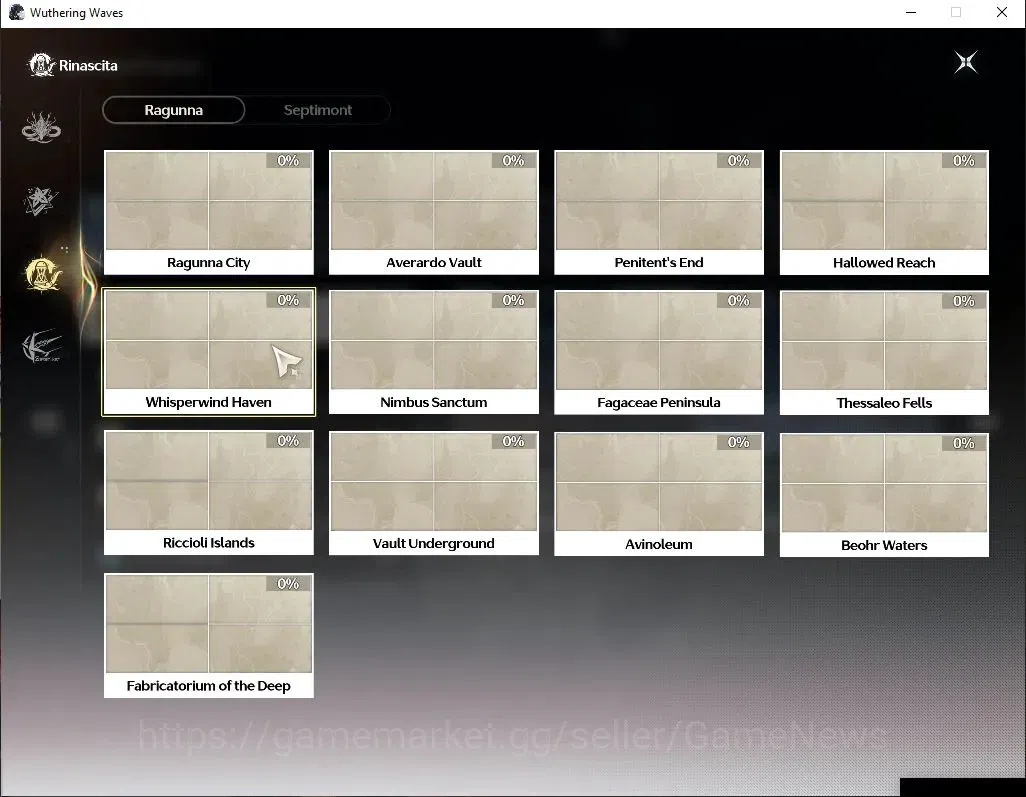Click the Rinascita header emblem icon
Image resolution: width=1026 pixels, height=797 pixels.
tap(41, 65)
